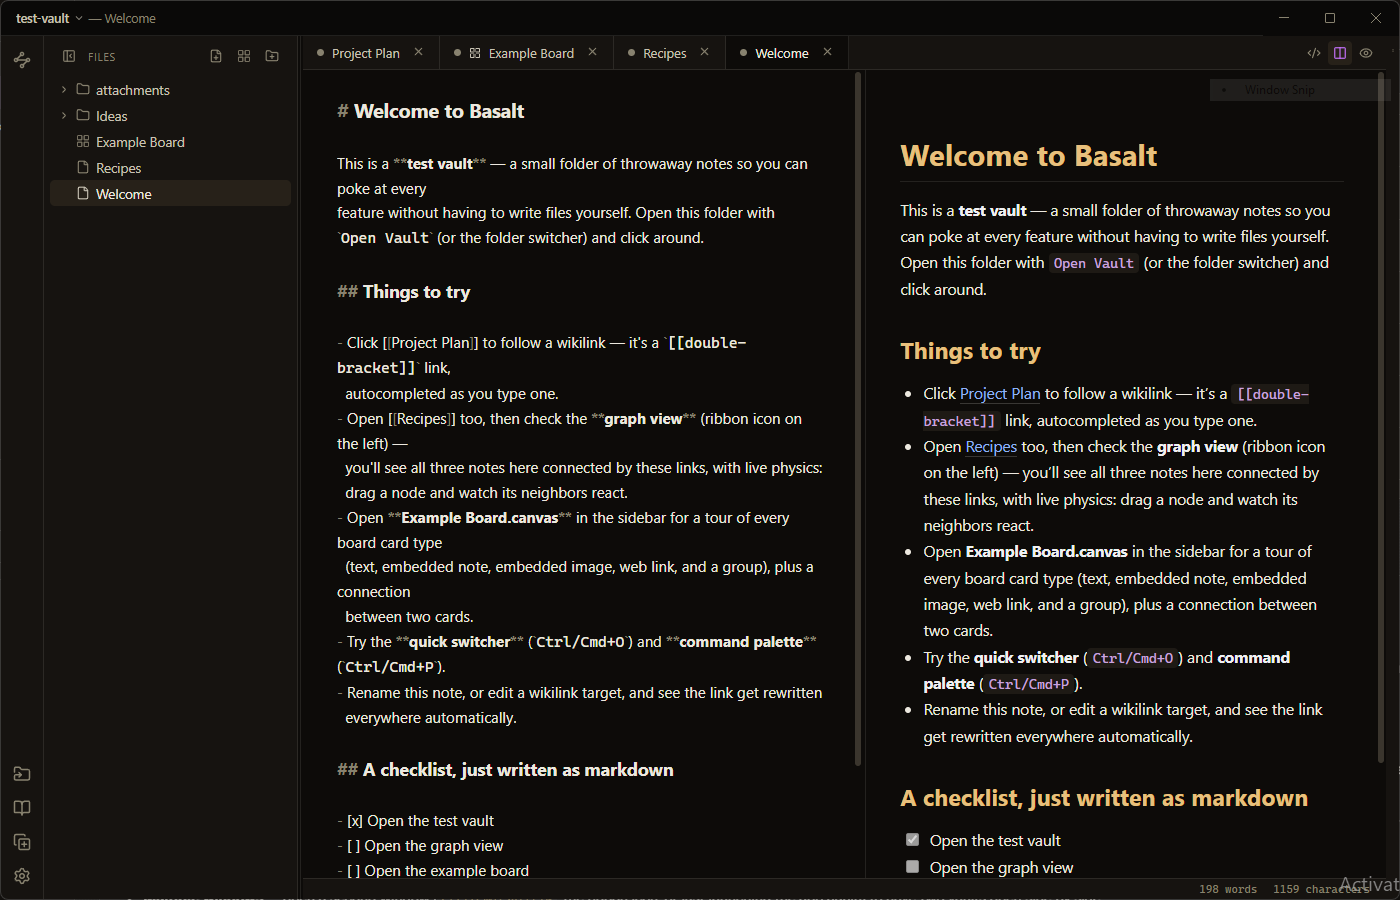Click the 'Ctrl/Cmd+O' shortcut code in preview
The image size is (1400, 900).
[1132, 658]
